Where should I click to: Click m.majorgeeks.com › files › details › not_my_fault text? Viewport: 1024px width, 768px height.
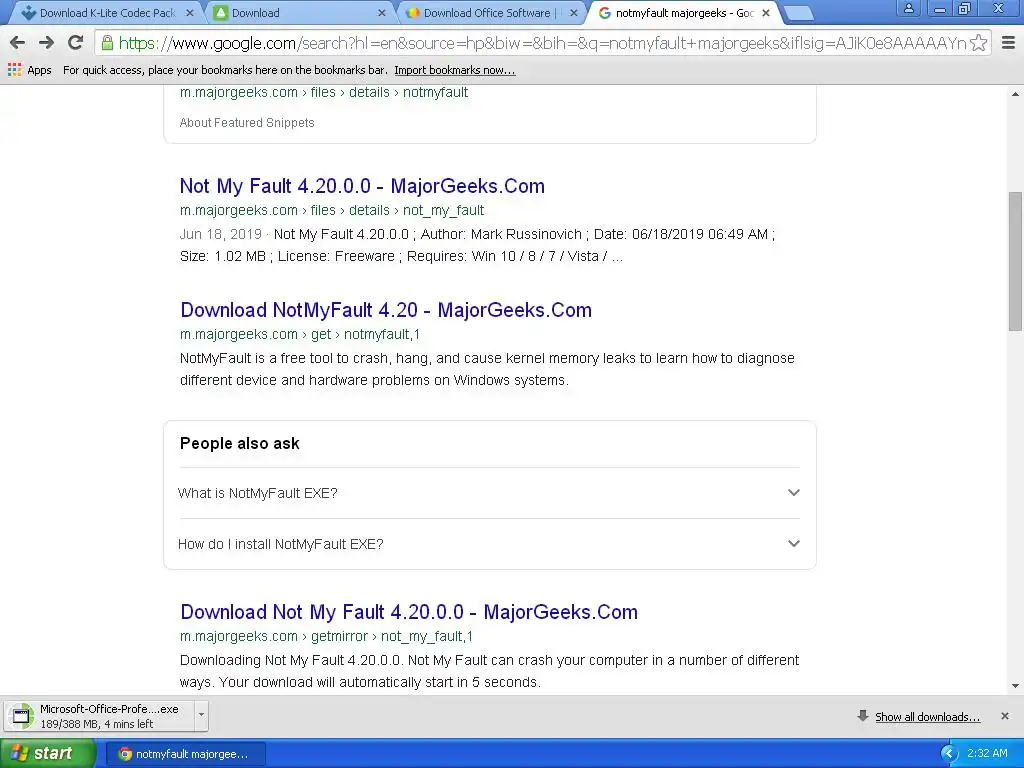332,210
